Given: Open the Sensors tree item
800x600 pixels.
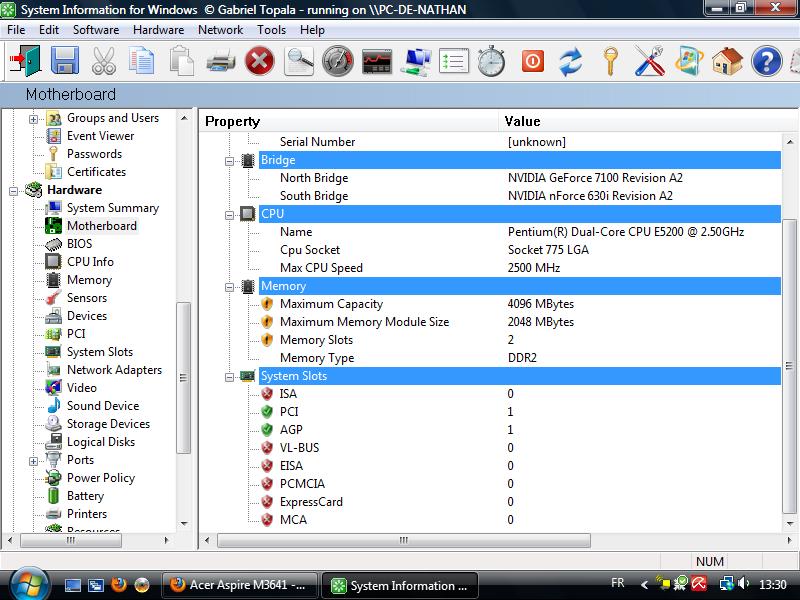Looking at the screenshot, I should pyautogui.click(x=87, y=298).
